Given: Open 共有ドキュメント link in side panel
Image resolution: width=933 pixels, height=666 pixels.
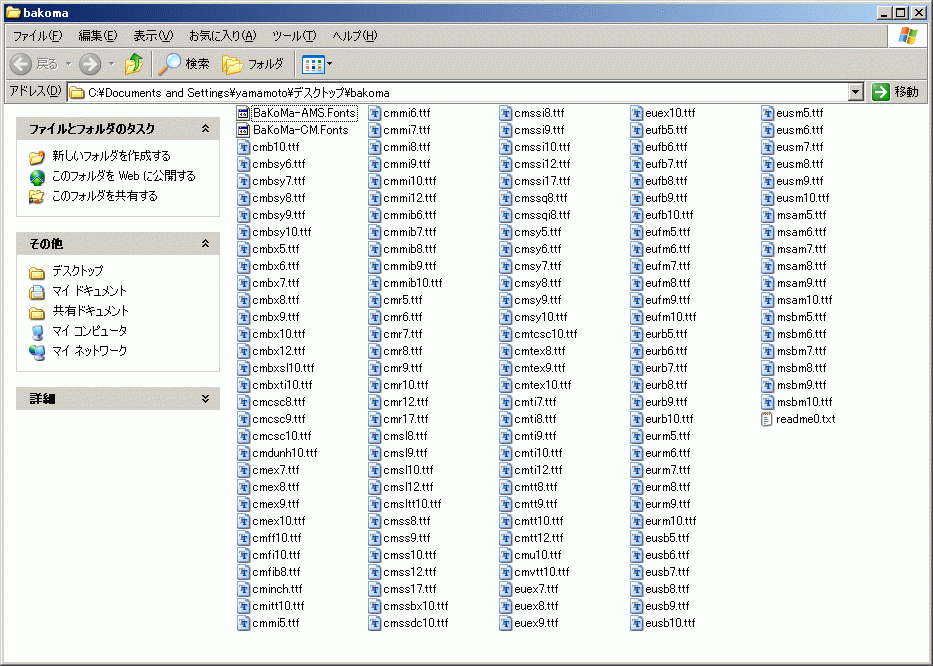Looking at the screenshot, I should (90, 311).
